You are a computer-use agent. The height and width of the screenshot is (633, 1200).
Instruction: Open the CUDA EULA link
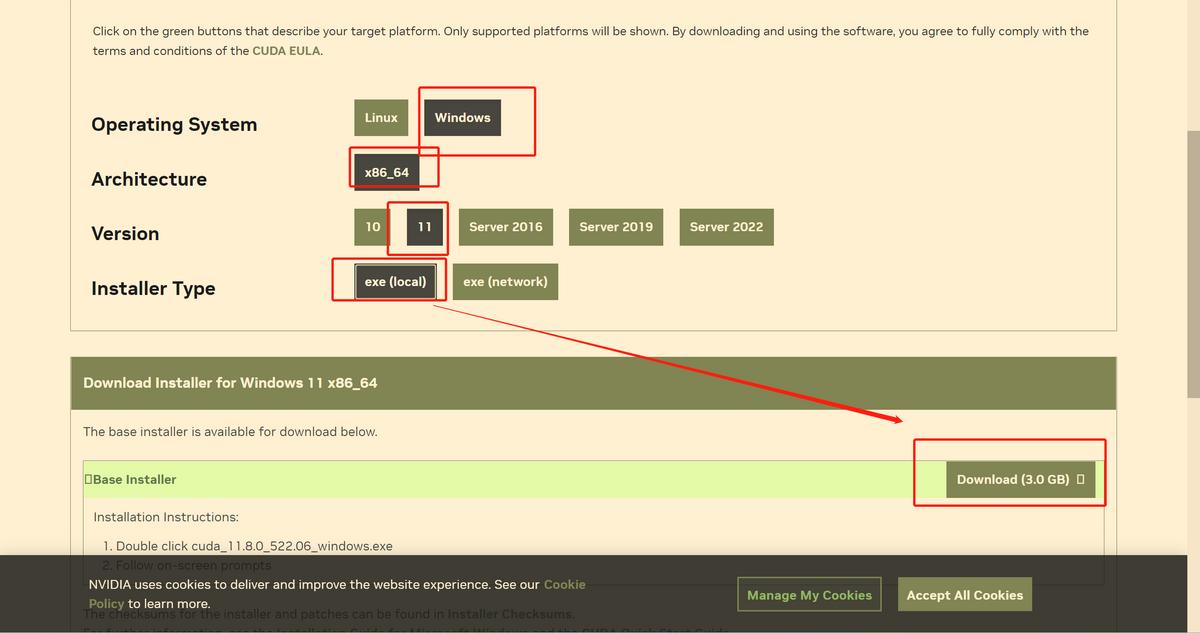click(x=287, y=50)
